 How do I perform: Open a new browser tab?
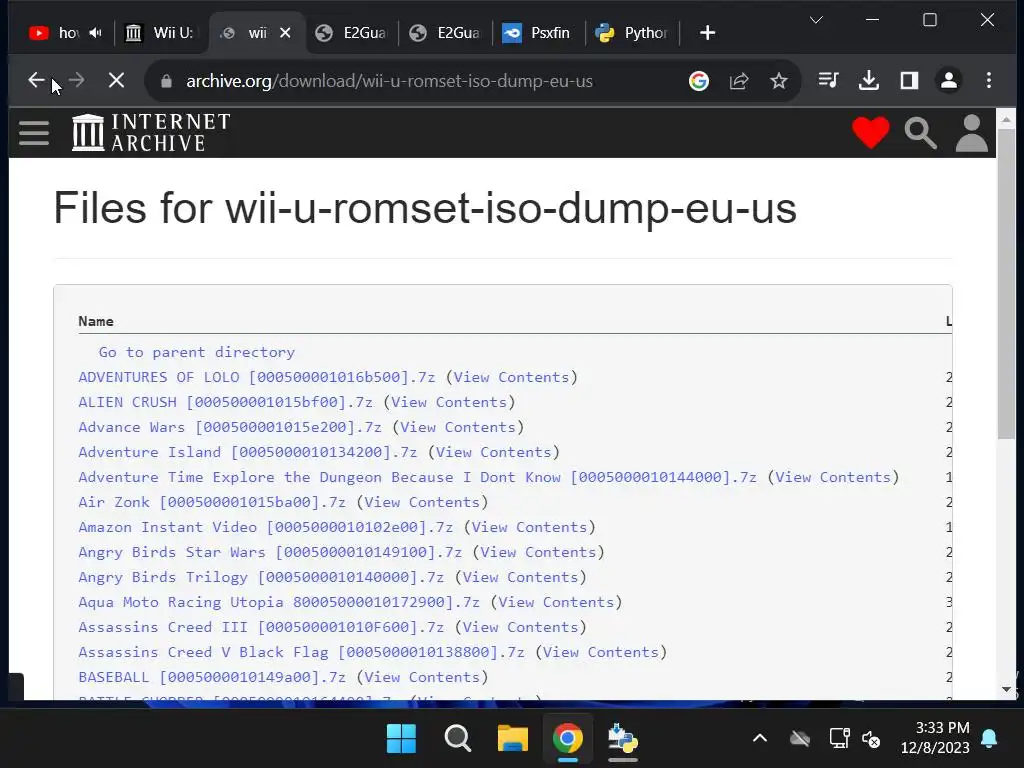pyautogui.click(x=707, y=33)
